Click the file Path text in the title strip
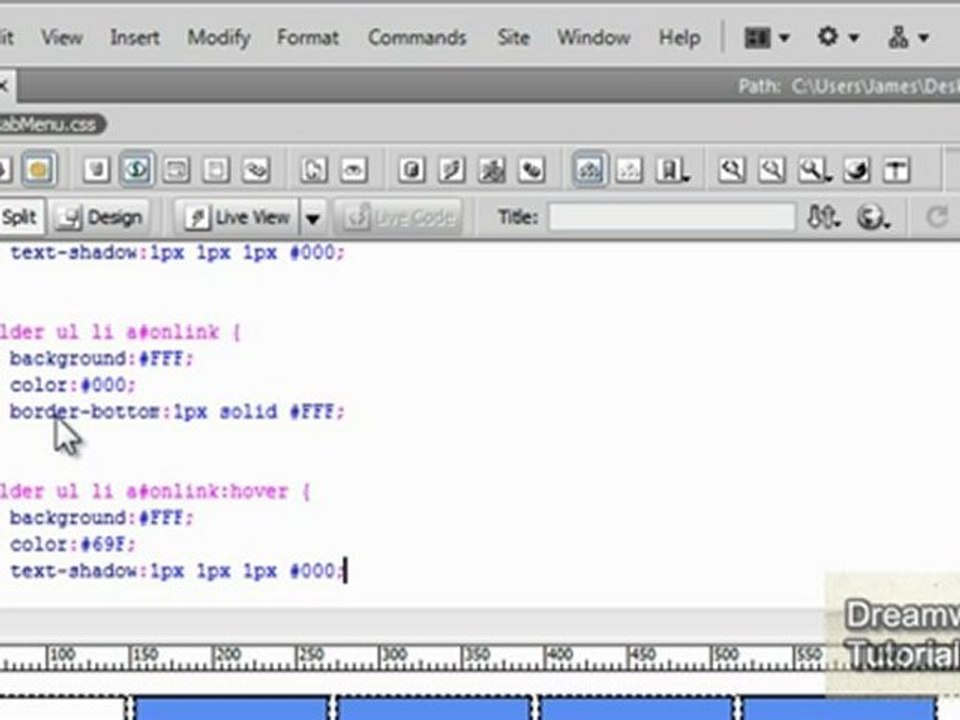This screenshot has width=960, height=720. (849, 86)
